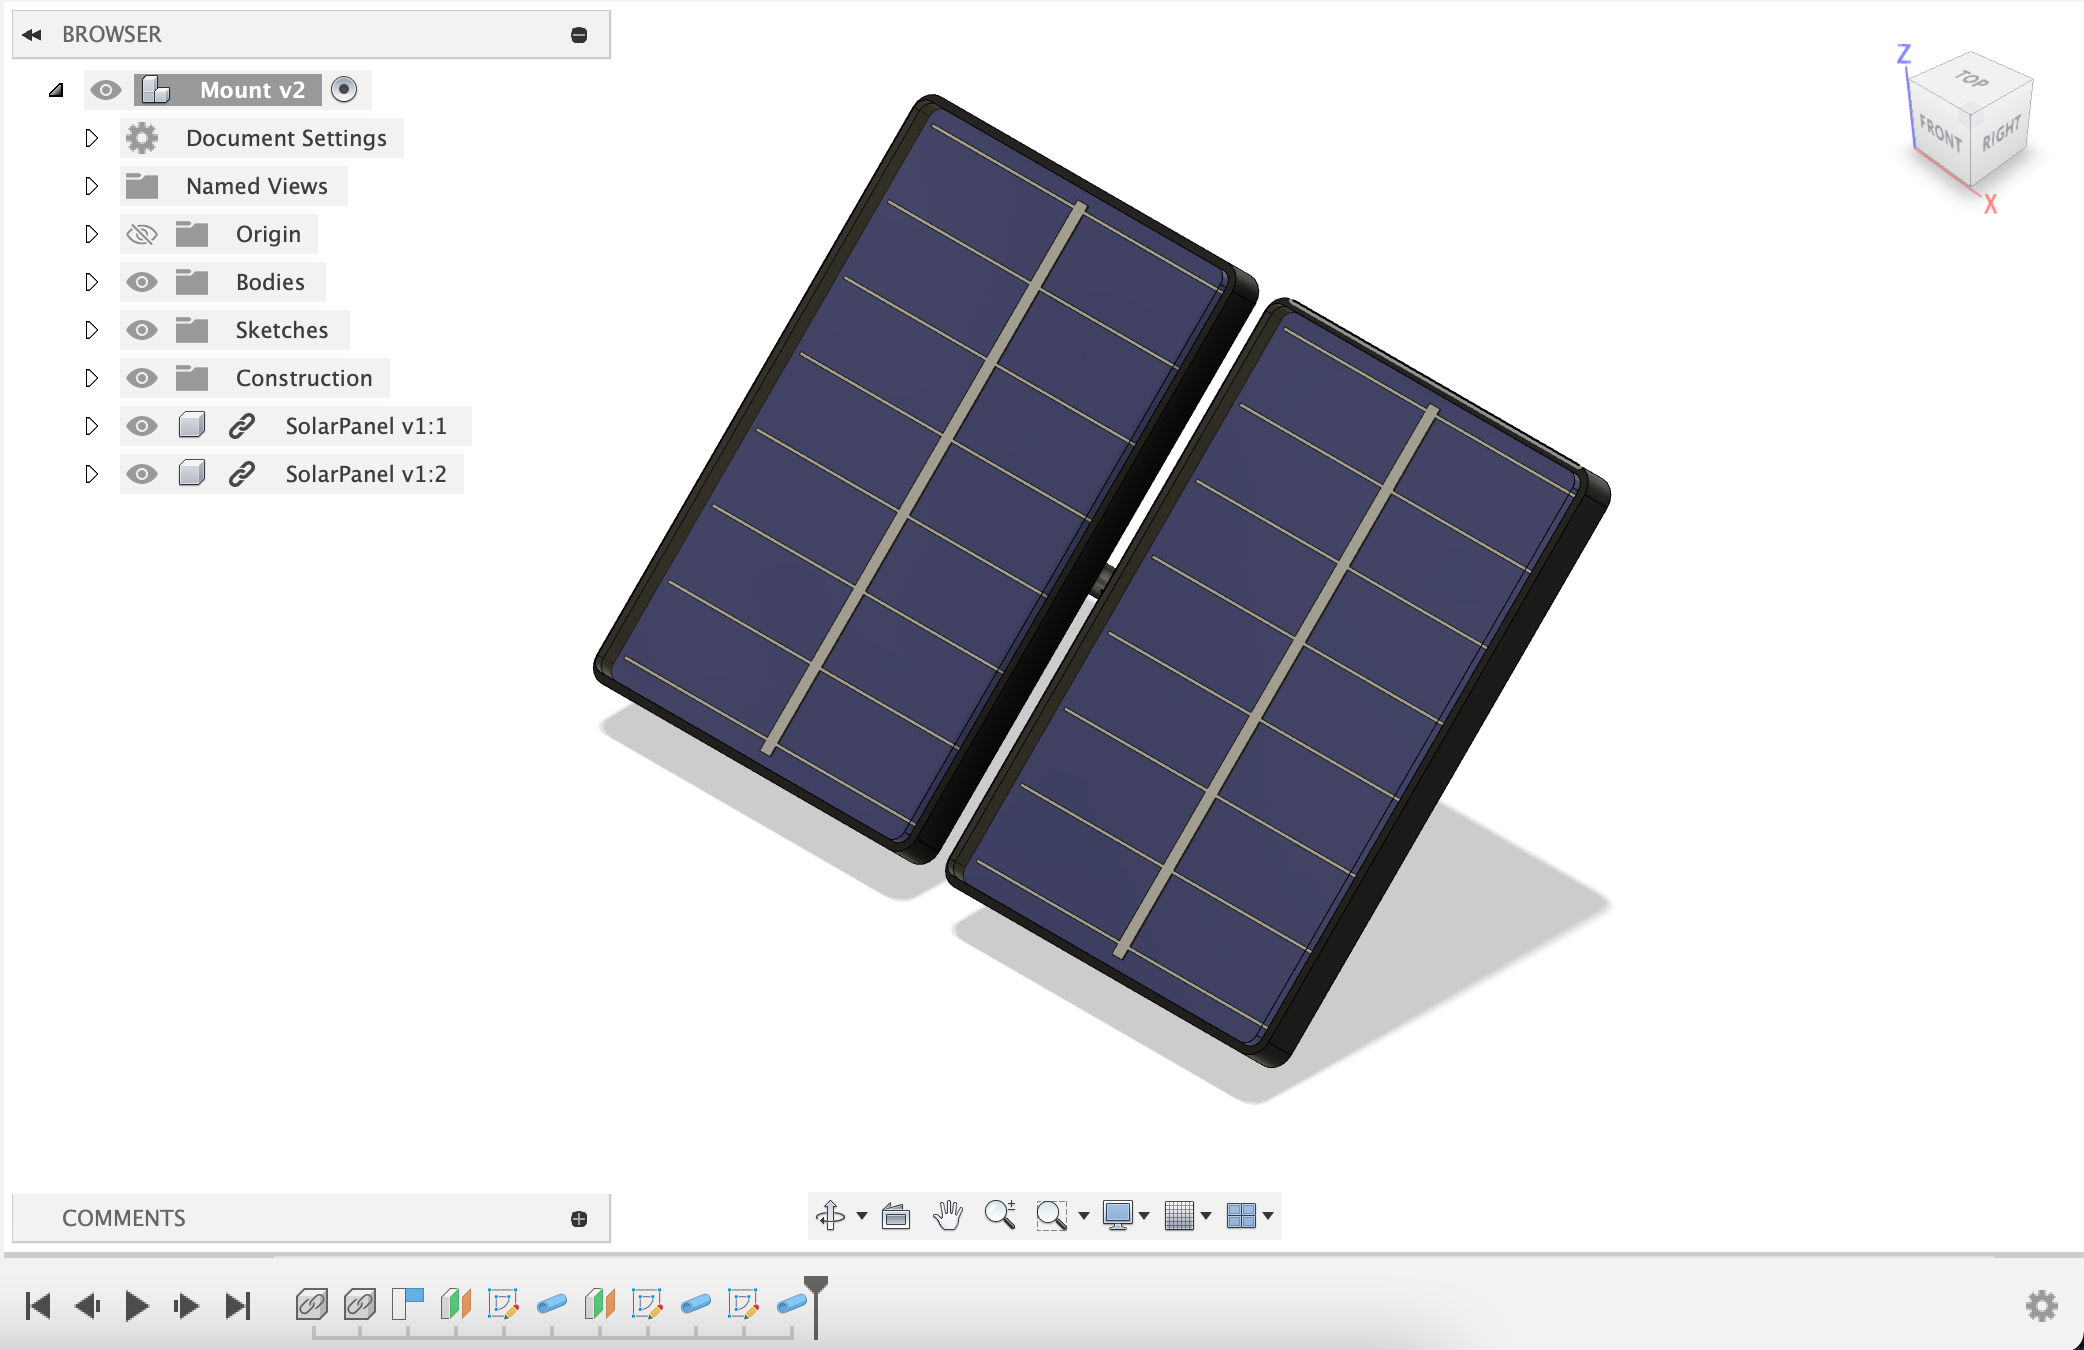Hide the Bodies folder visibility
The height and width of the screenshot is (1350, 2084).
pyautogui.click(x=142, y=282)
